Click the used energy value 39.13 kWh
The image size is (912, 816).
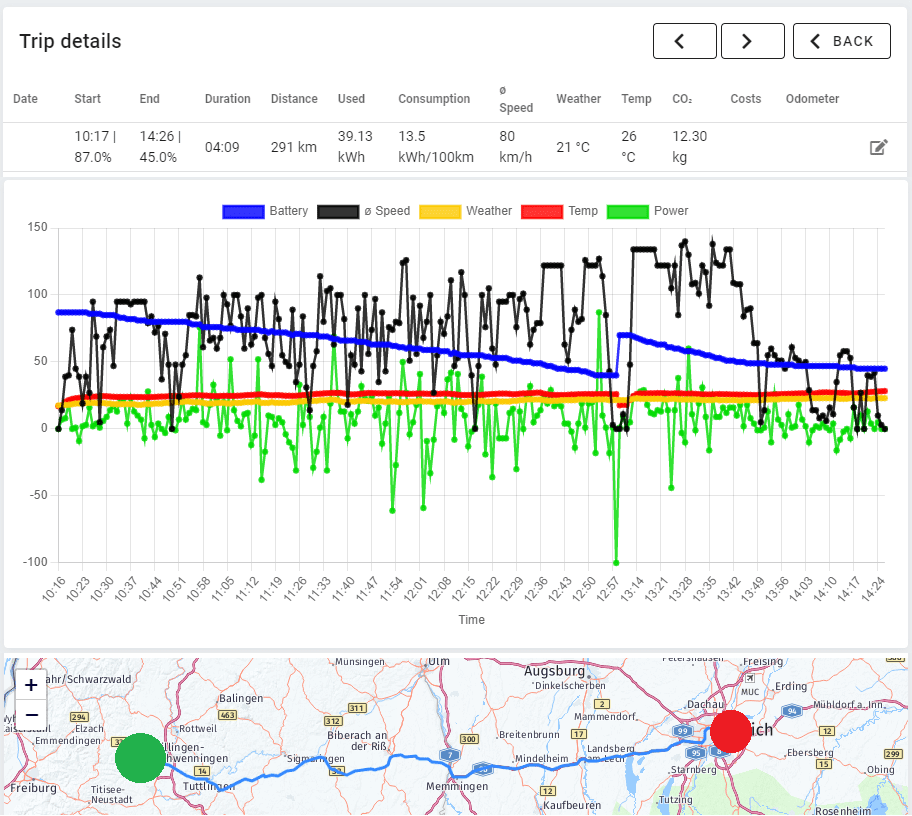(355, 147)
